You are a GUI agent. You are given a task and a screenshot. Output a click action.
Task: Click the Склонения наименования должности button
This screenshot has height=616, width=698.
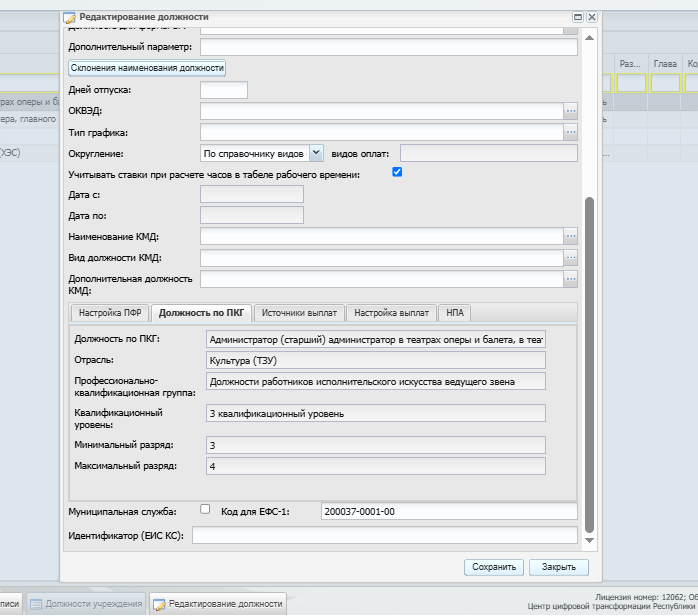[x=147, y=68]
